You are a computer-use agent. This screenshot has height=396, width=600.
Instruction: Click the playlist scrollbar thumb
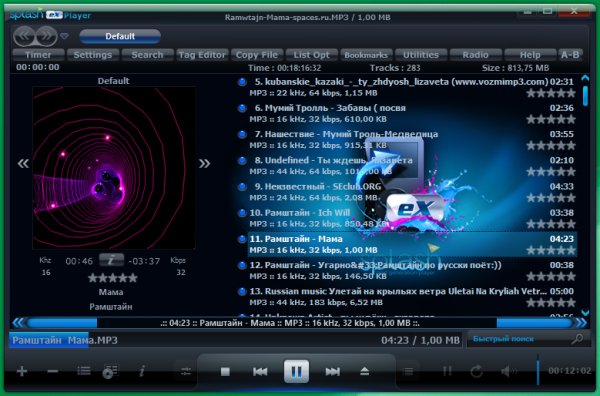[x=585, y=96]
